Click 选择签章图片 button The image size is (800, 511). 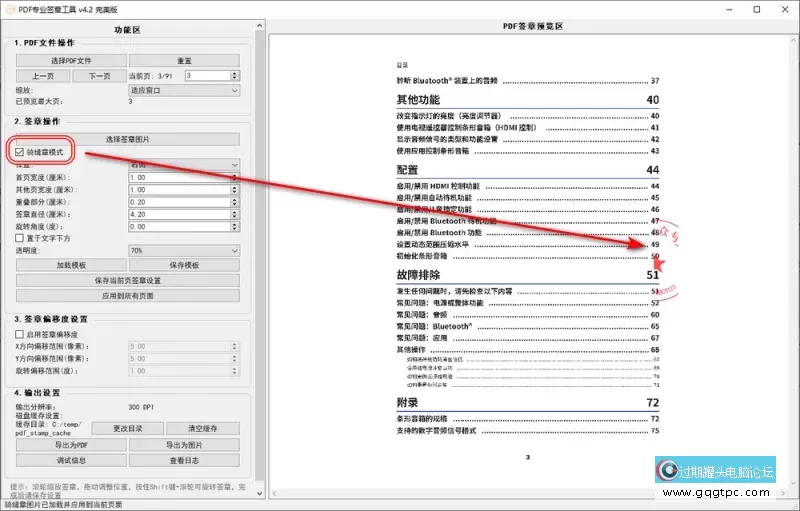coord(128,139)
